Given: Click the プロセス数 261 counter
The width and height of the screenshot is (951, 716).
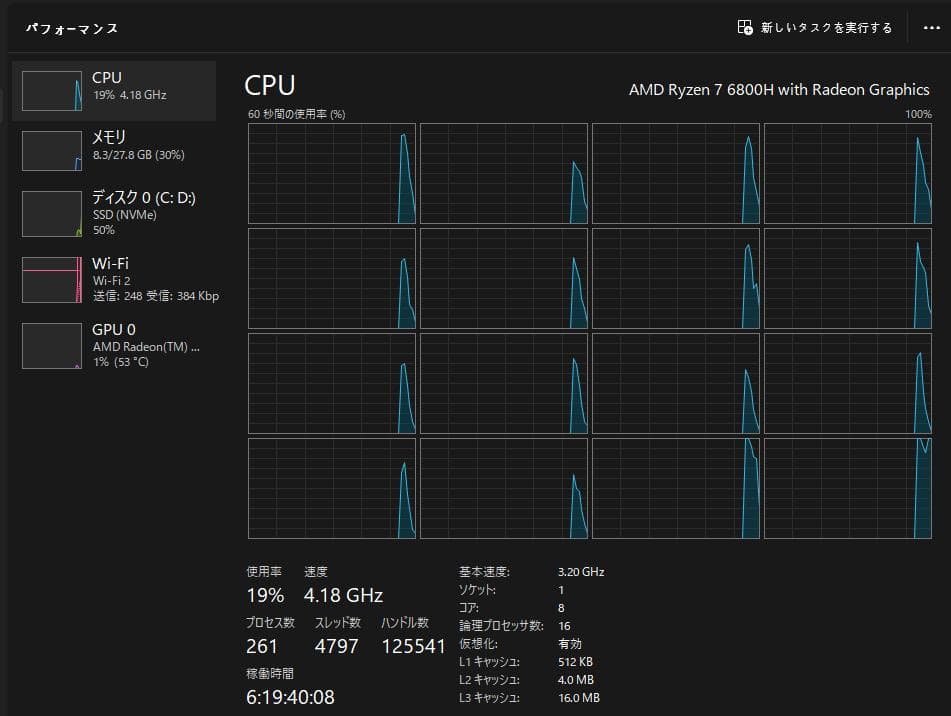Looking at the screenshot, I should tap(264, 645).
